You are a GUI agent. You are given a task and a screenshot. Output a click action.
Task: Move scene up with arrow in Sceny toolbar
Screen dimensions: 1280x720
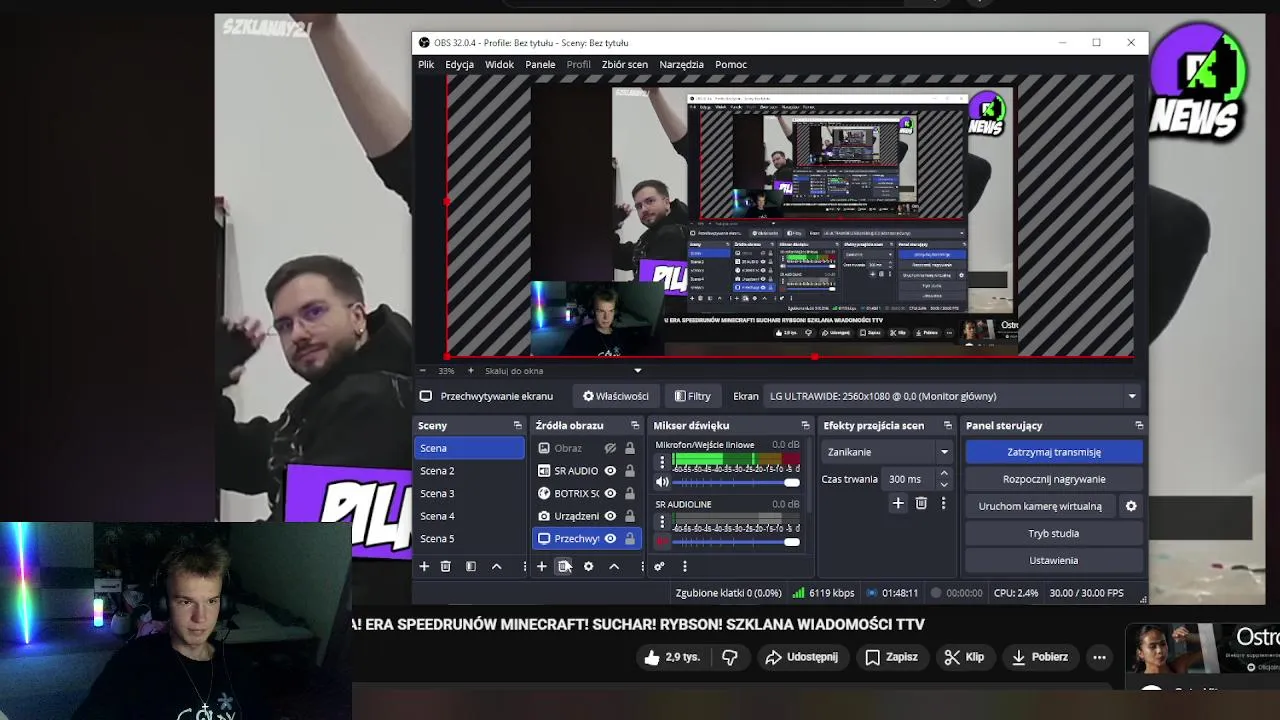[x=496, y=566]
